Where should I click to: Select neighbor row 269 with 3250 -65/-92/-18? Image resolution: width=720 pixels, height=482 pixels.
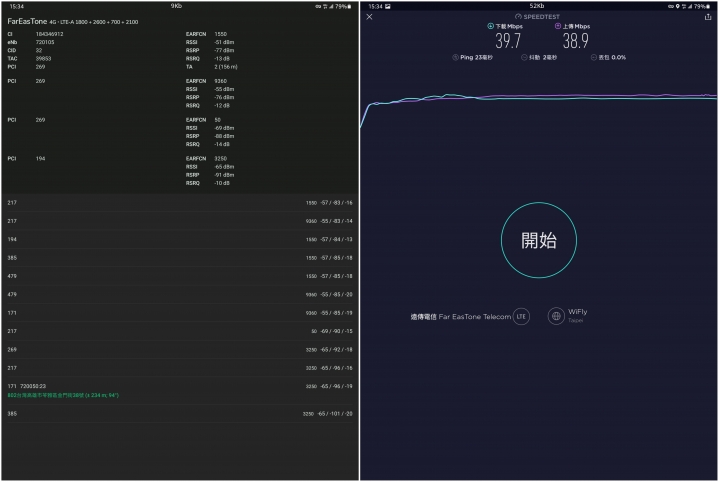tap(180, 349)
